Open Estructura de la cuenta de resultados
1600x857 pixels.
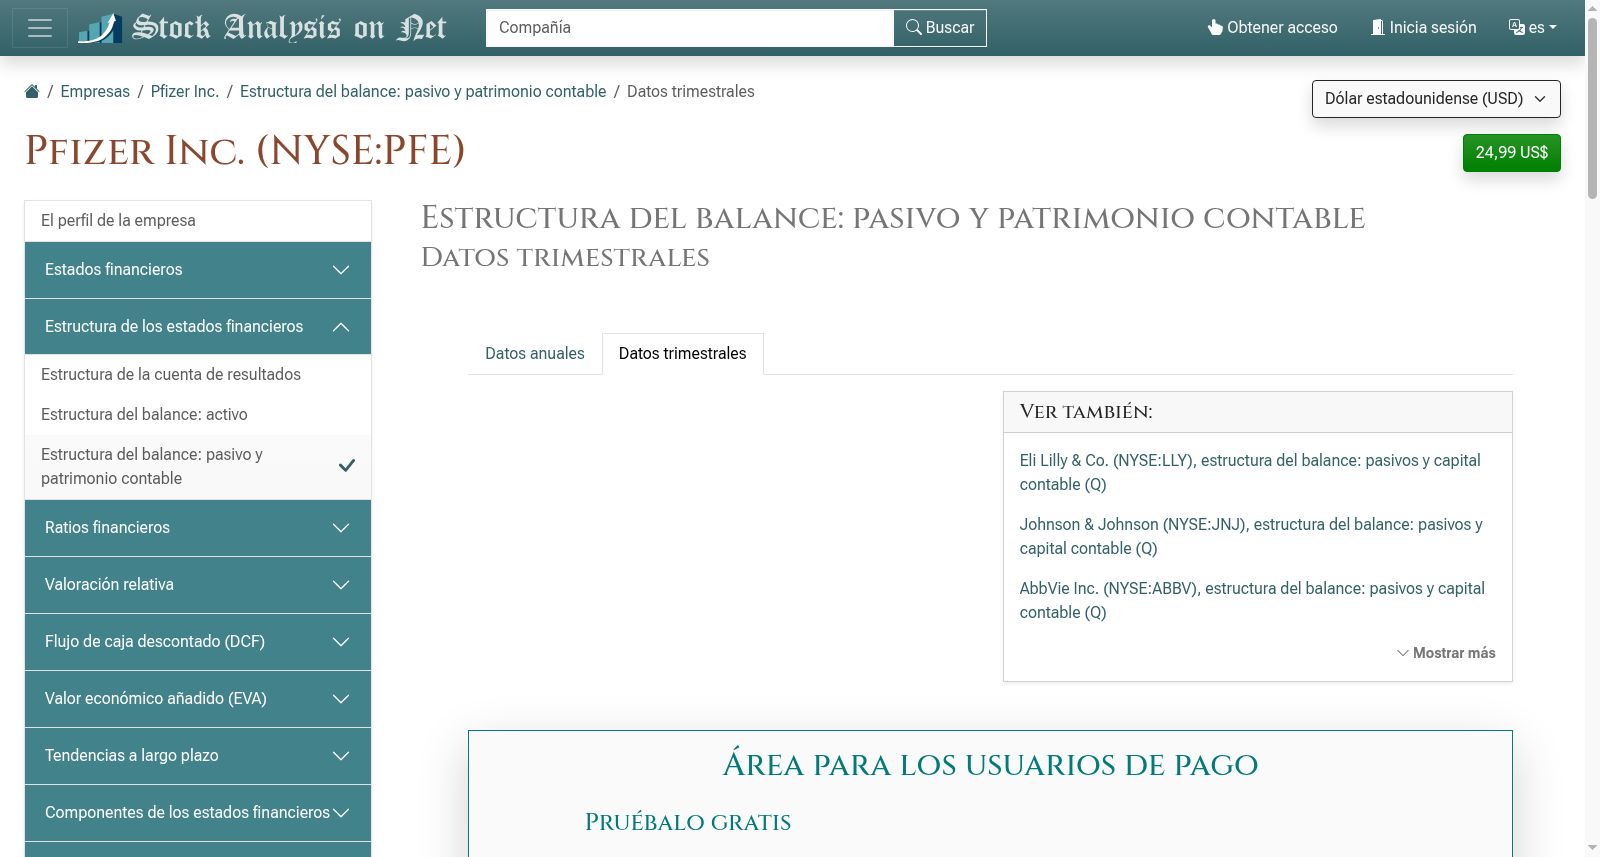coord(198,374)
